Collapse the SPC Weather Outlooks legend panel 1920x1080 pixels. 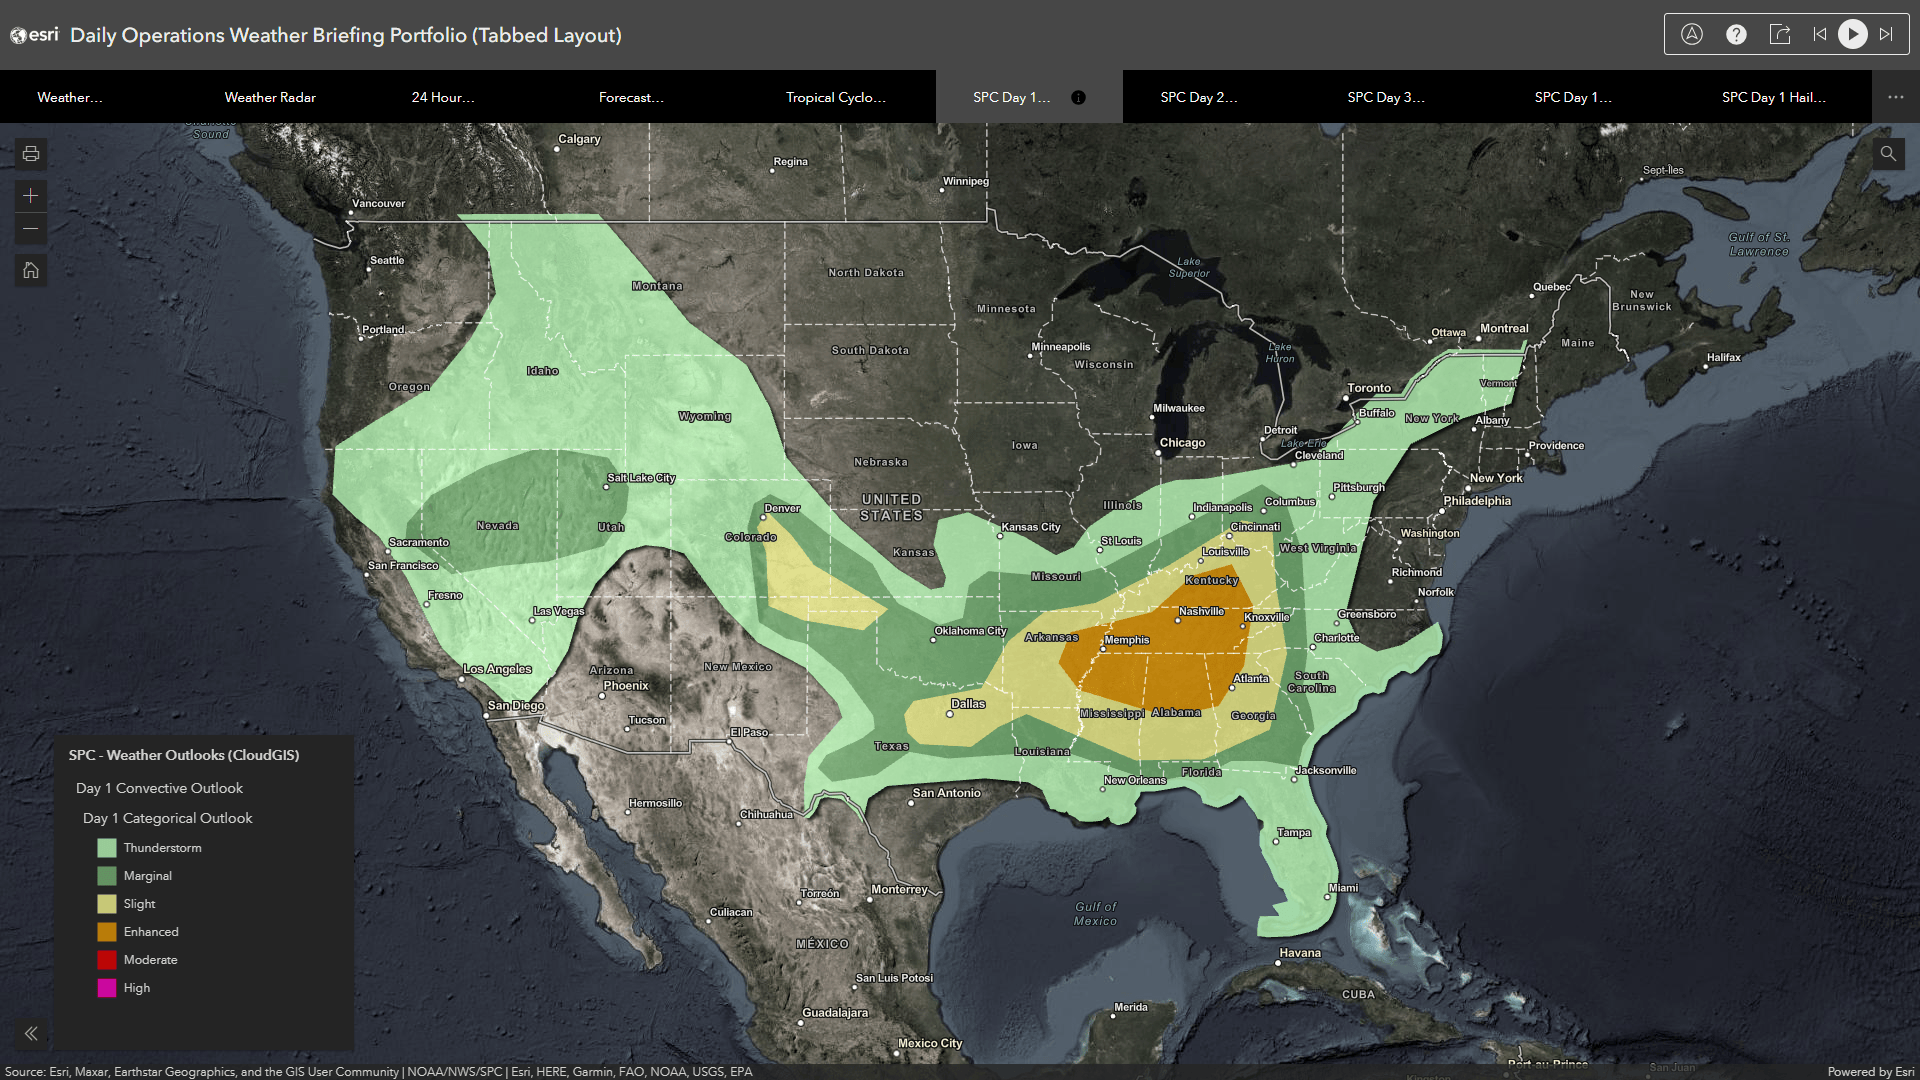point(30,1033)
